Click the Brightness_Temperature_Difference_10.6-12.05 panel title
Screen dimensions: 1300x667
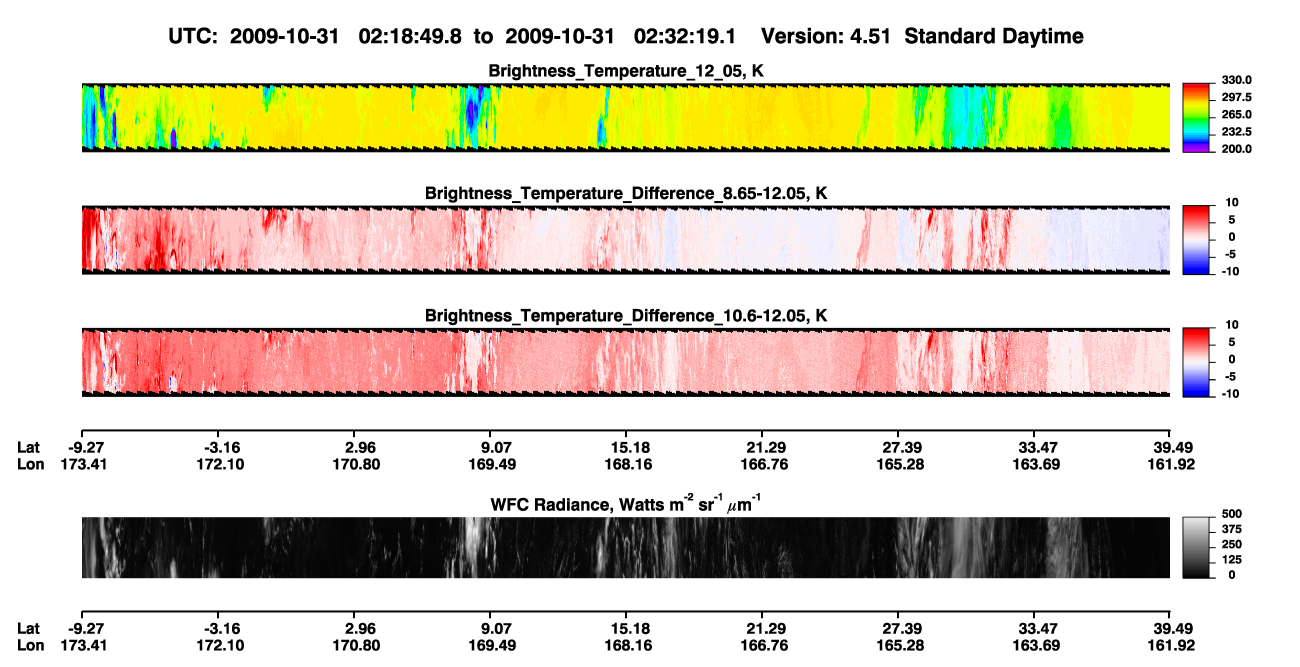[626, 315]
